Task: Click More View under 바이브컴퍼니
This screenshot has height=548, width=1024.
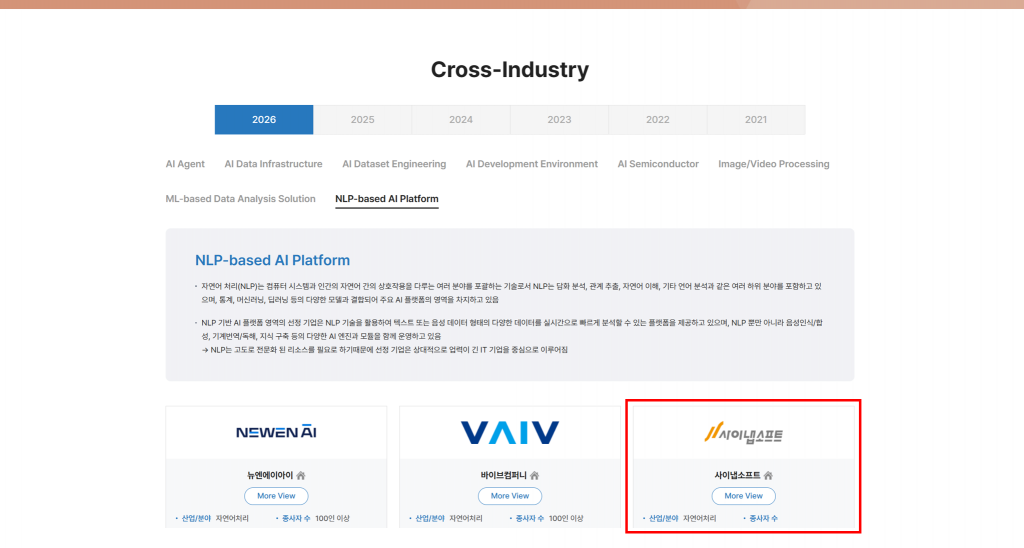Action: click(510, 496)
